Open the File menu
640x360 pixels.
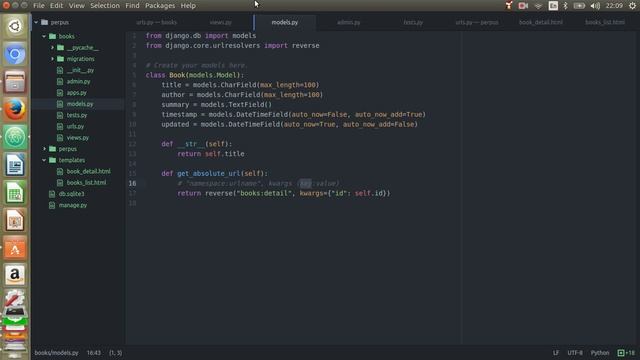(x=39, y=6)
